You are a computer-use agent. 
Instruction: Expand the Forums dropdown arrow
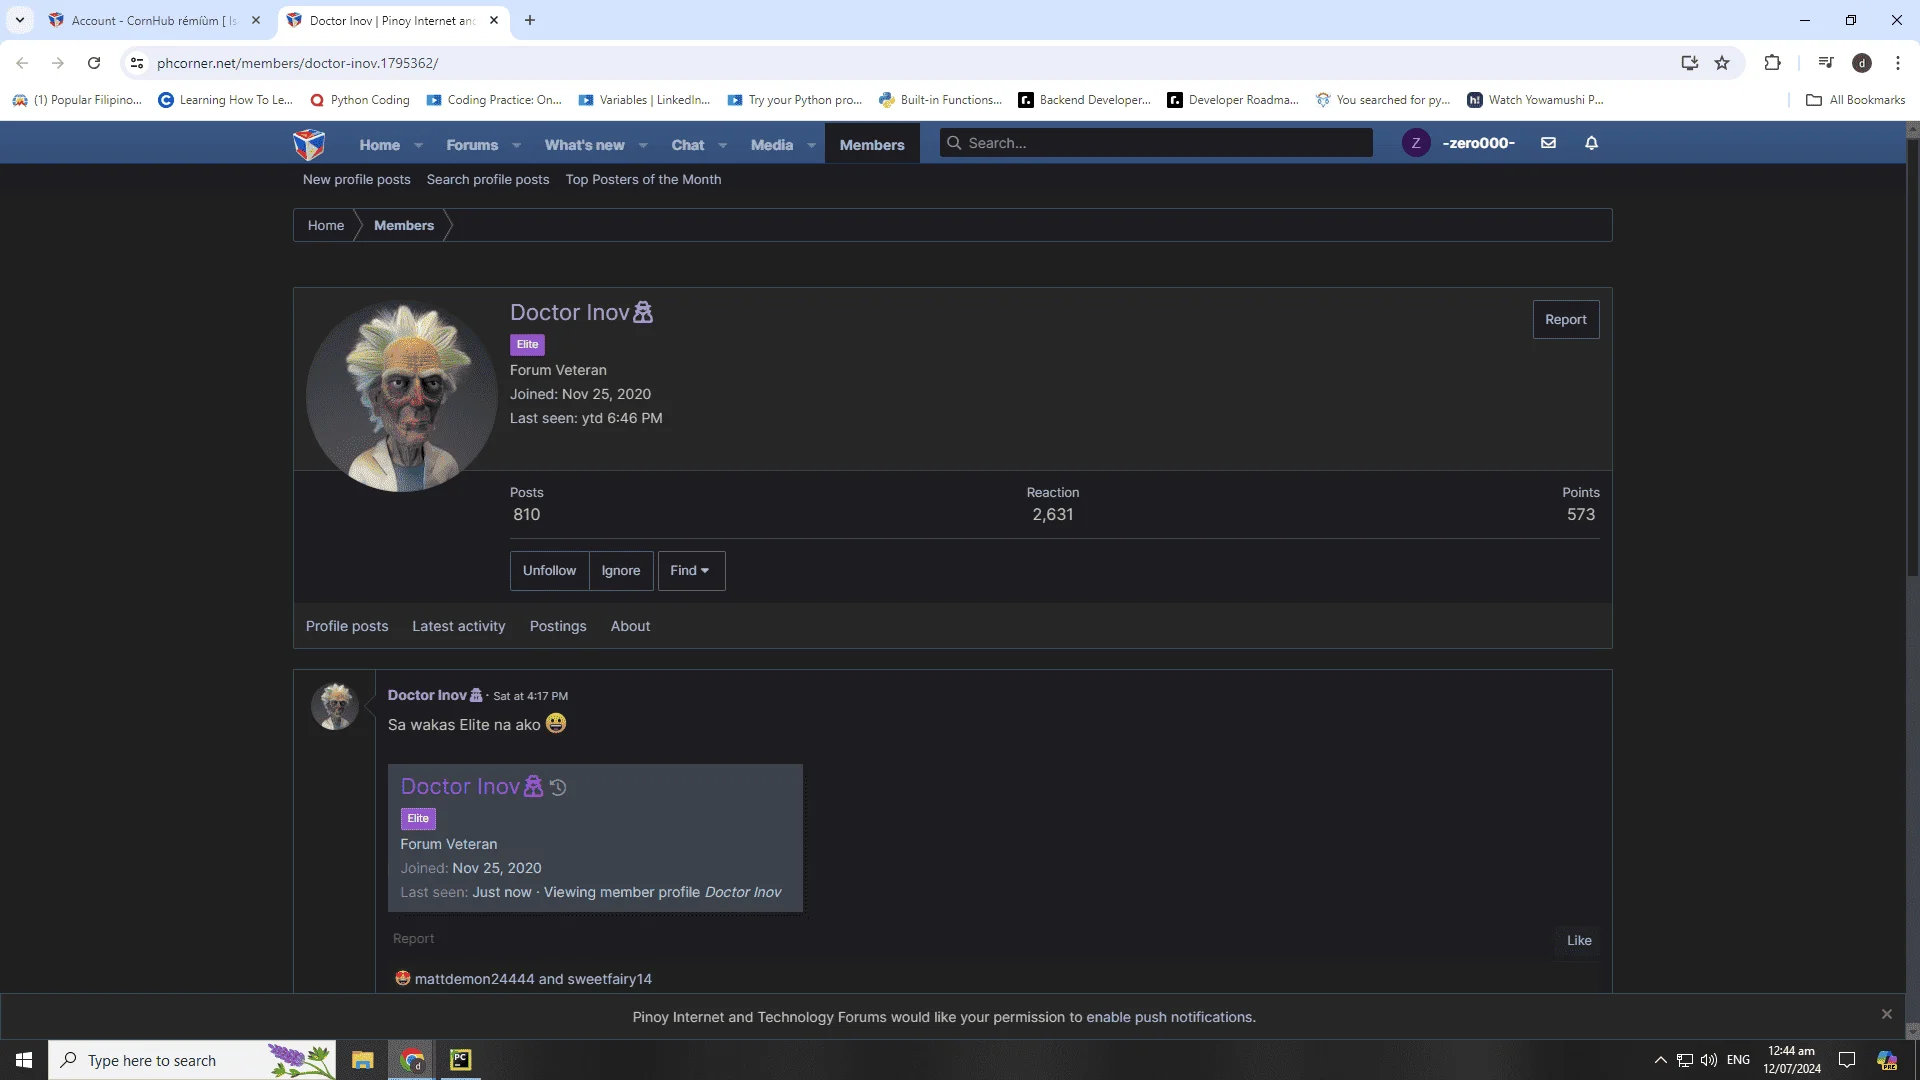pos(516,145)
